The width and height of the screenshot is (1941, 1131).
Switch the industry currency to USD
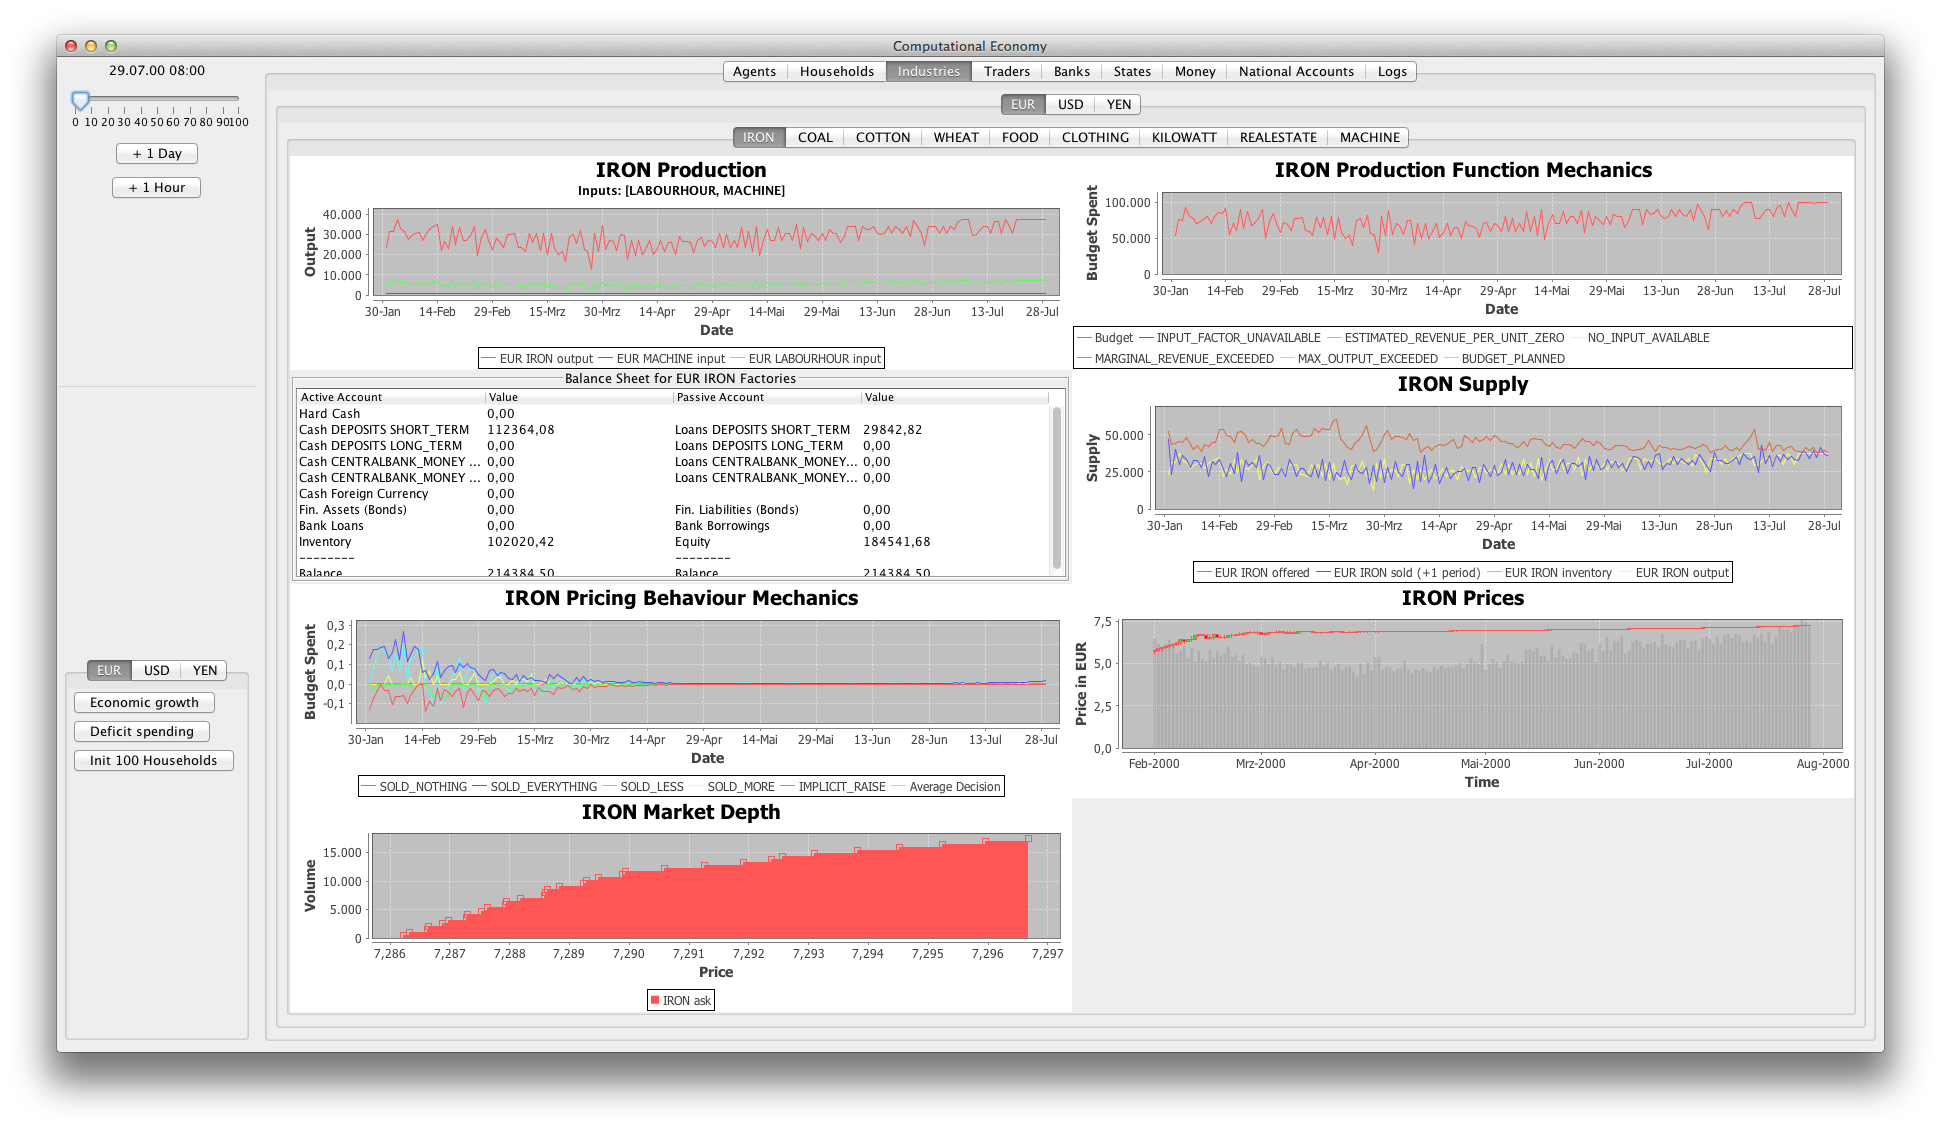[1070, 105]
